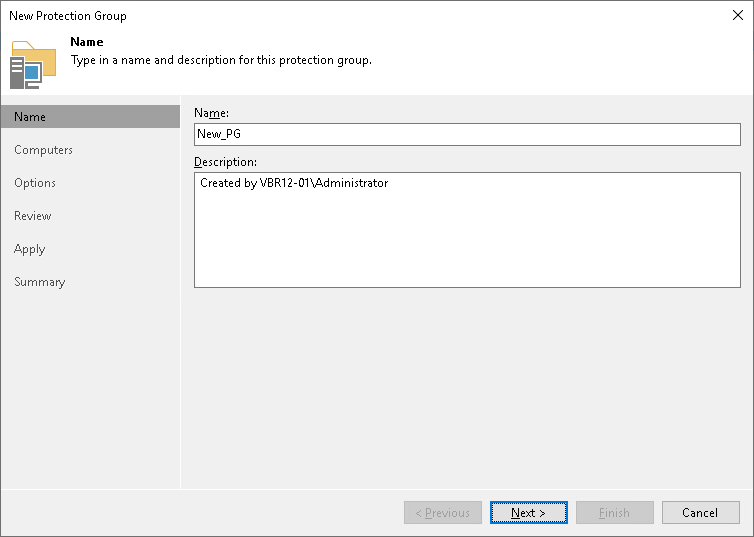Click inside the Description text area
This screenshot has width=754, height=537.
click(x=467, y=230)
